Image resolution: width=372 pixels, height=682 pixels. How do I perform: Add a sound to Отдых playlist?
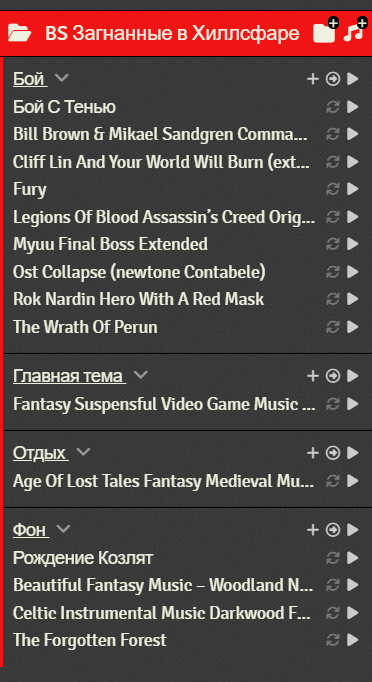point(312,453)
